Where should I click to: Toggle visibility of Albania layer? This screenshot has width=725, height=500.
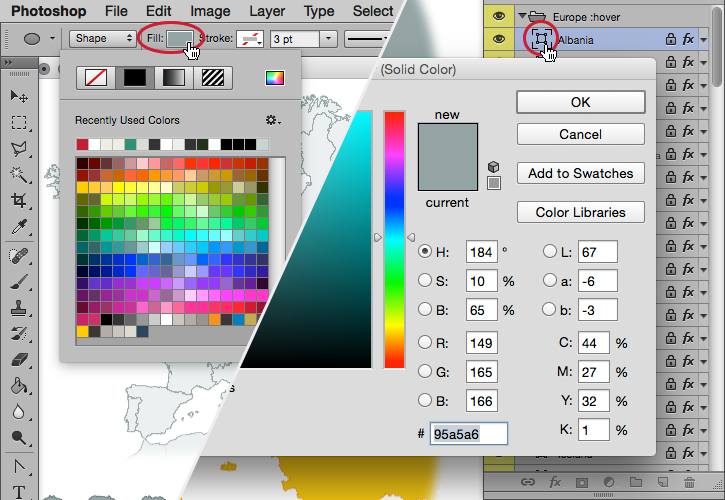coord(498,39)
